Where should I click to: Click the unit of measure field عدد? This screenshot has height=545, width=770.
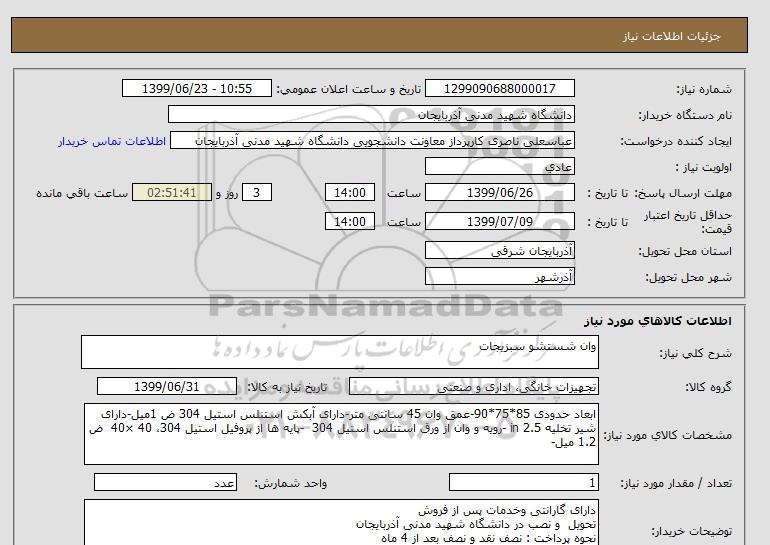coord(165,483)
